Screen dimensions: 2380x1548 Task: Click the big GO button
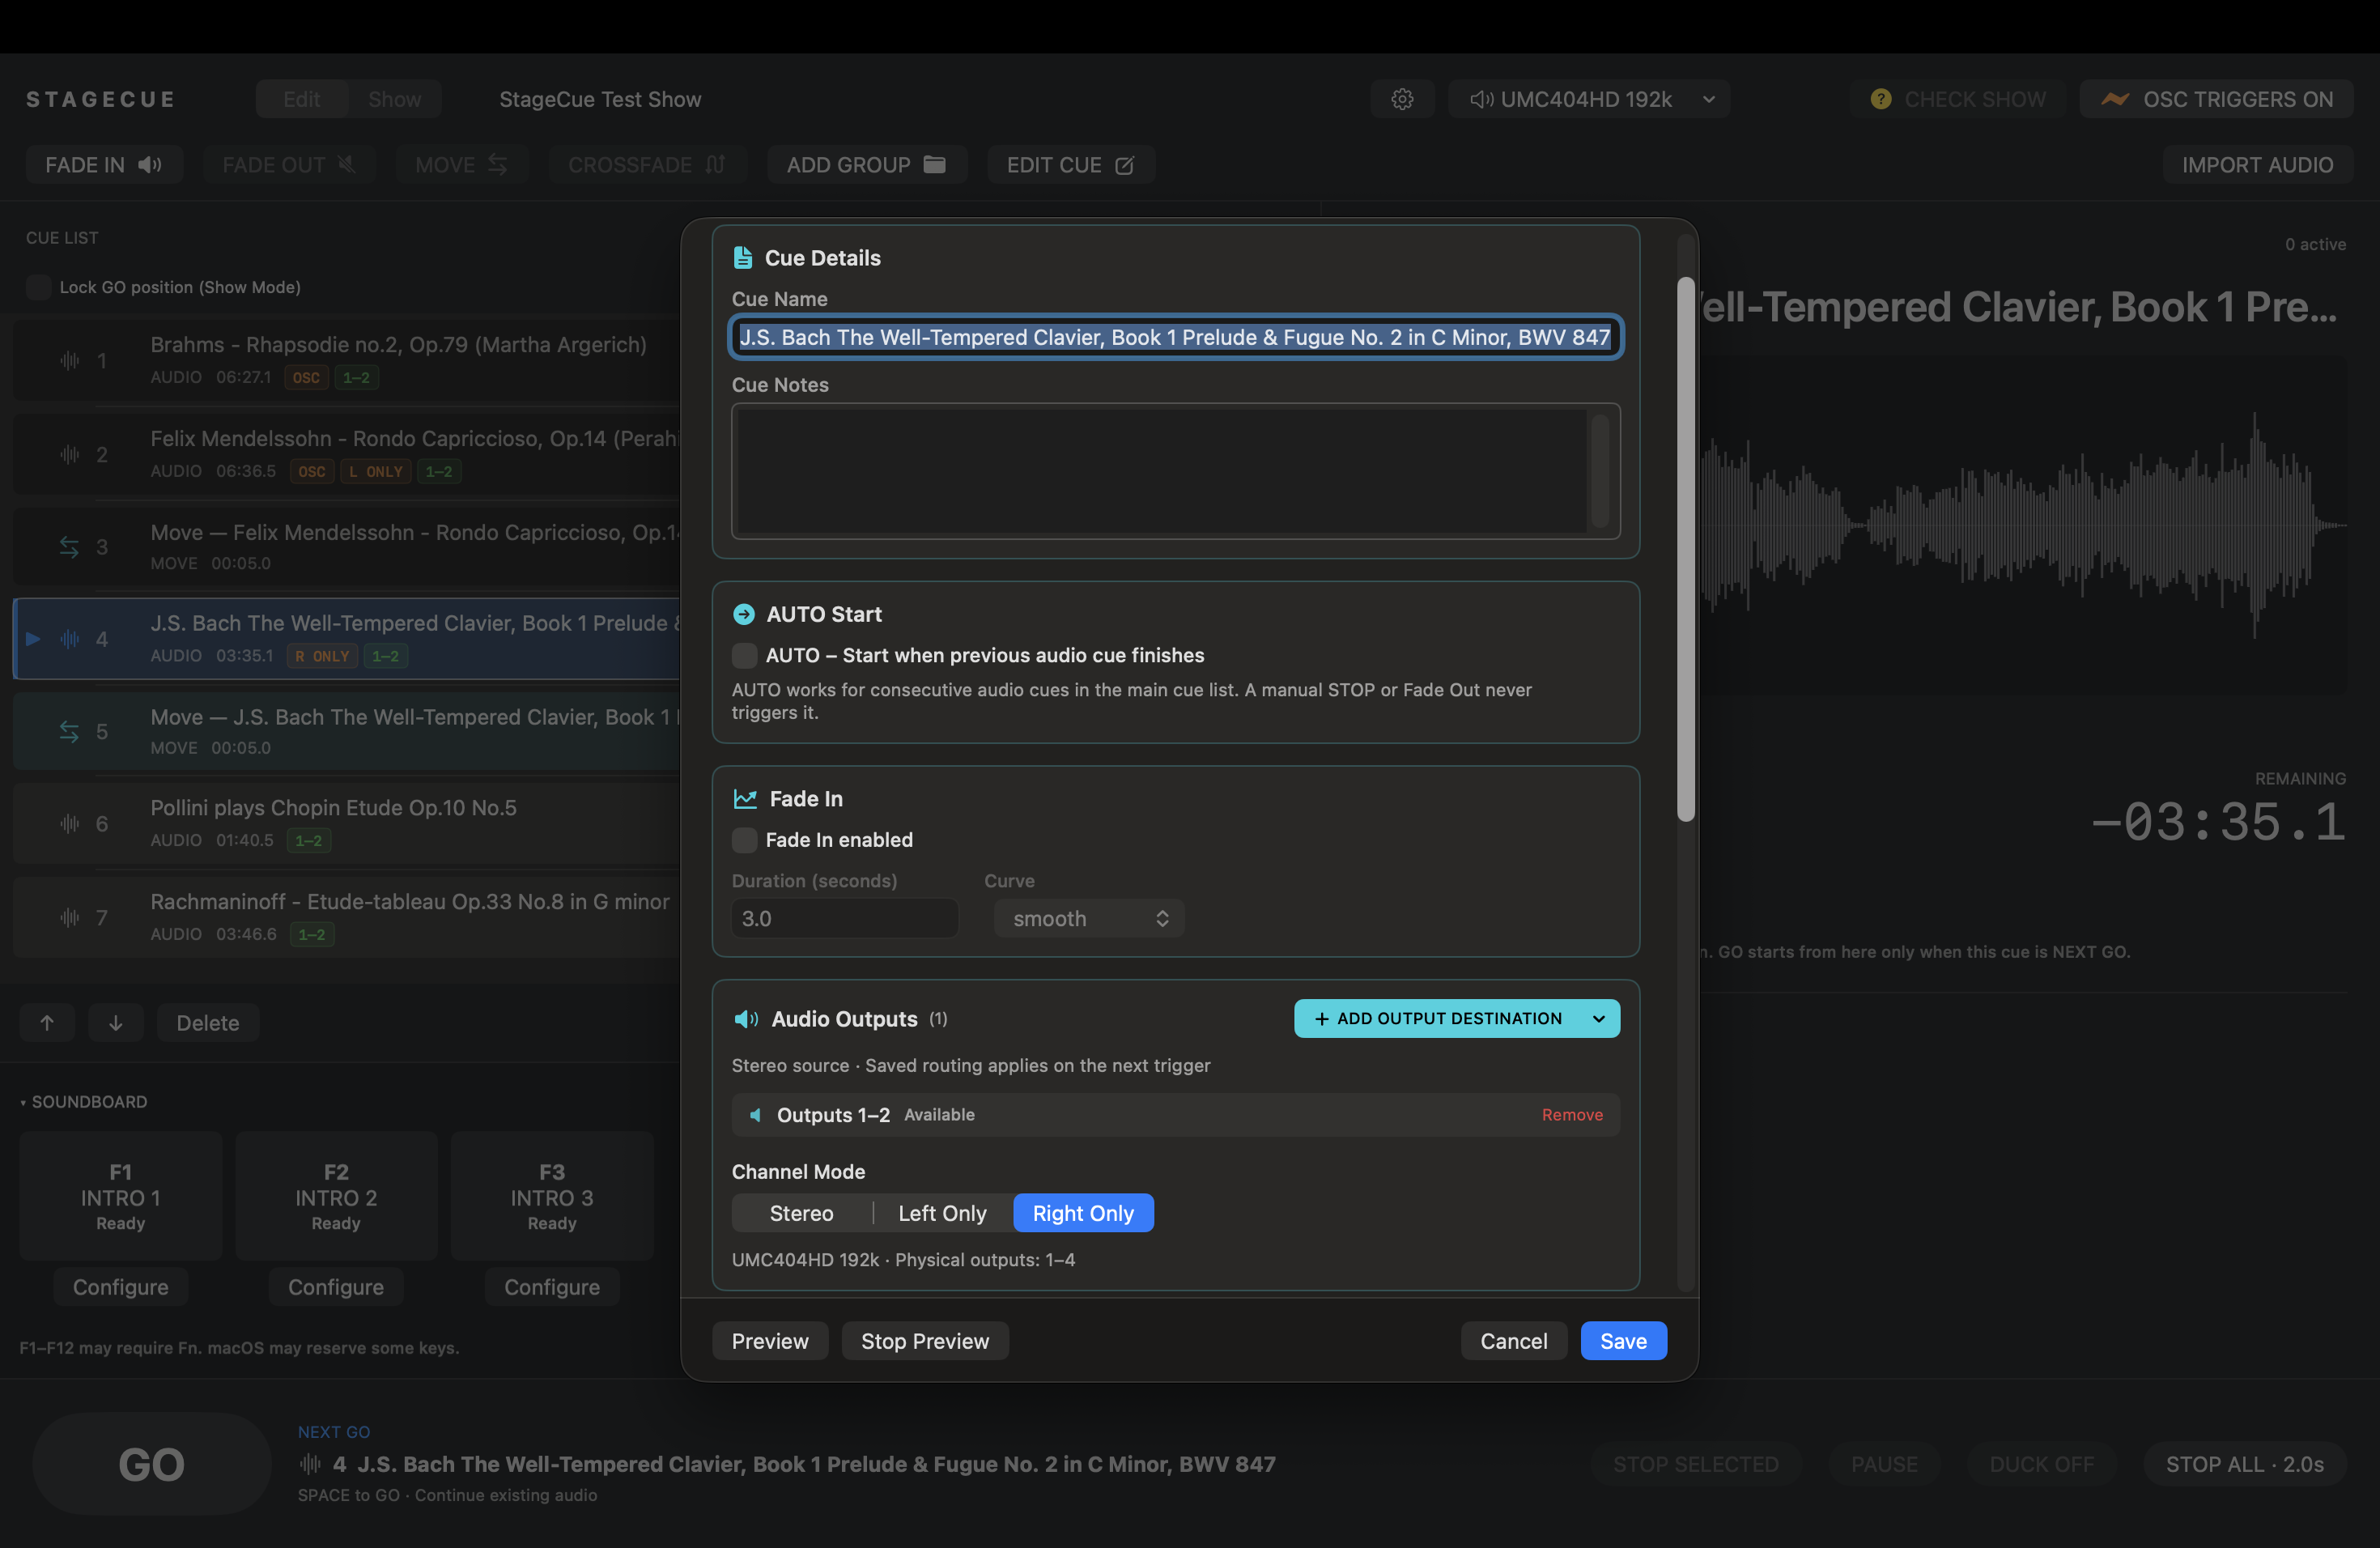pyautogui.click(x=152, y=1464)
